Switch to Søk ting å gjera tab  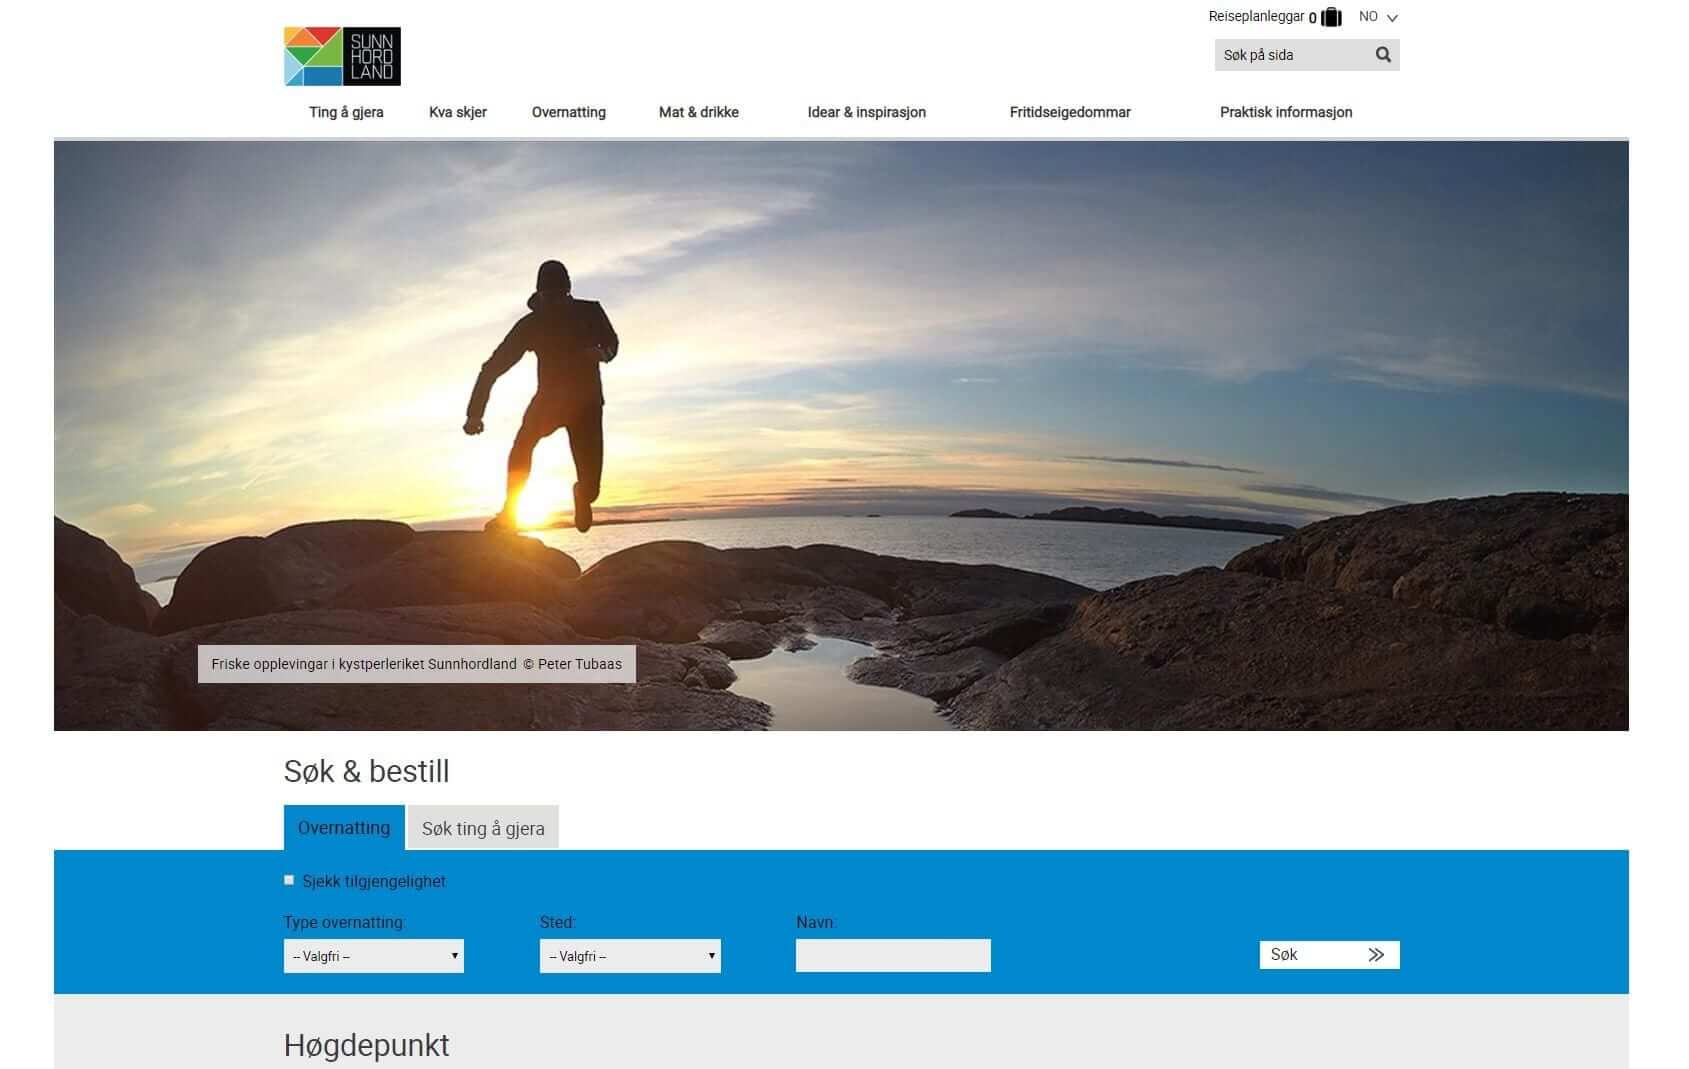(x=483, y=828)
